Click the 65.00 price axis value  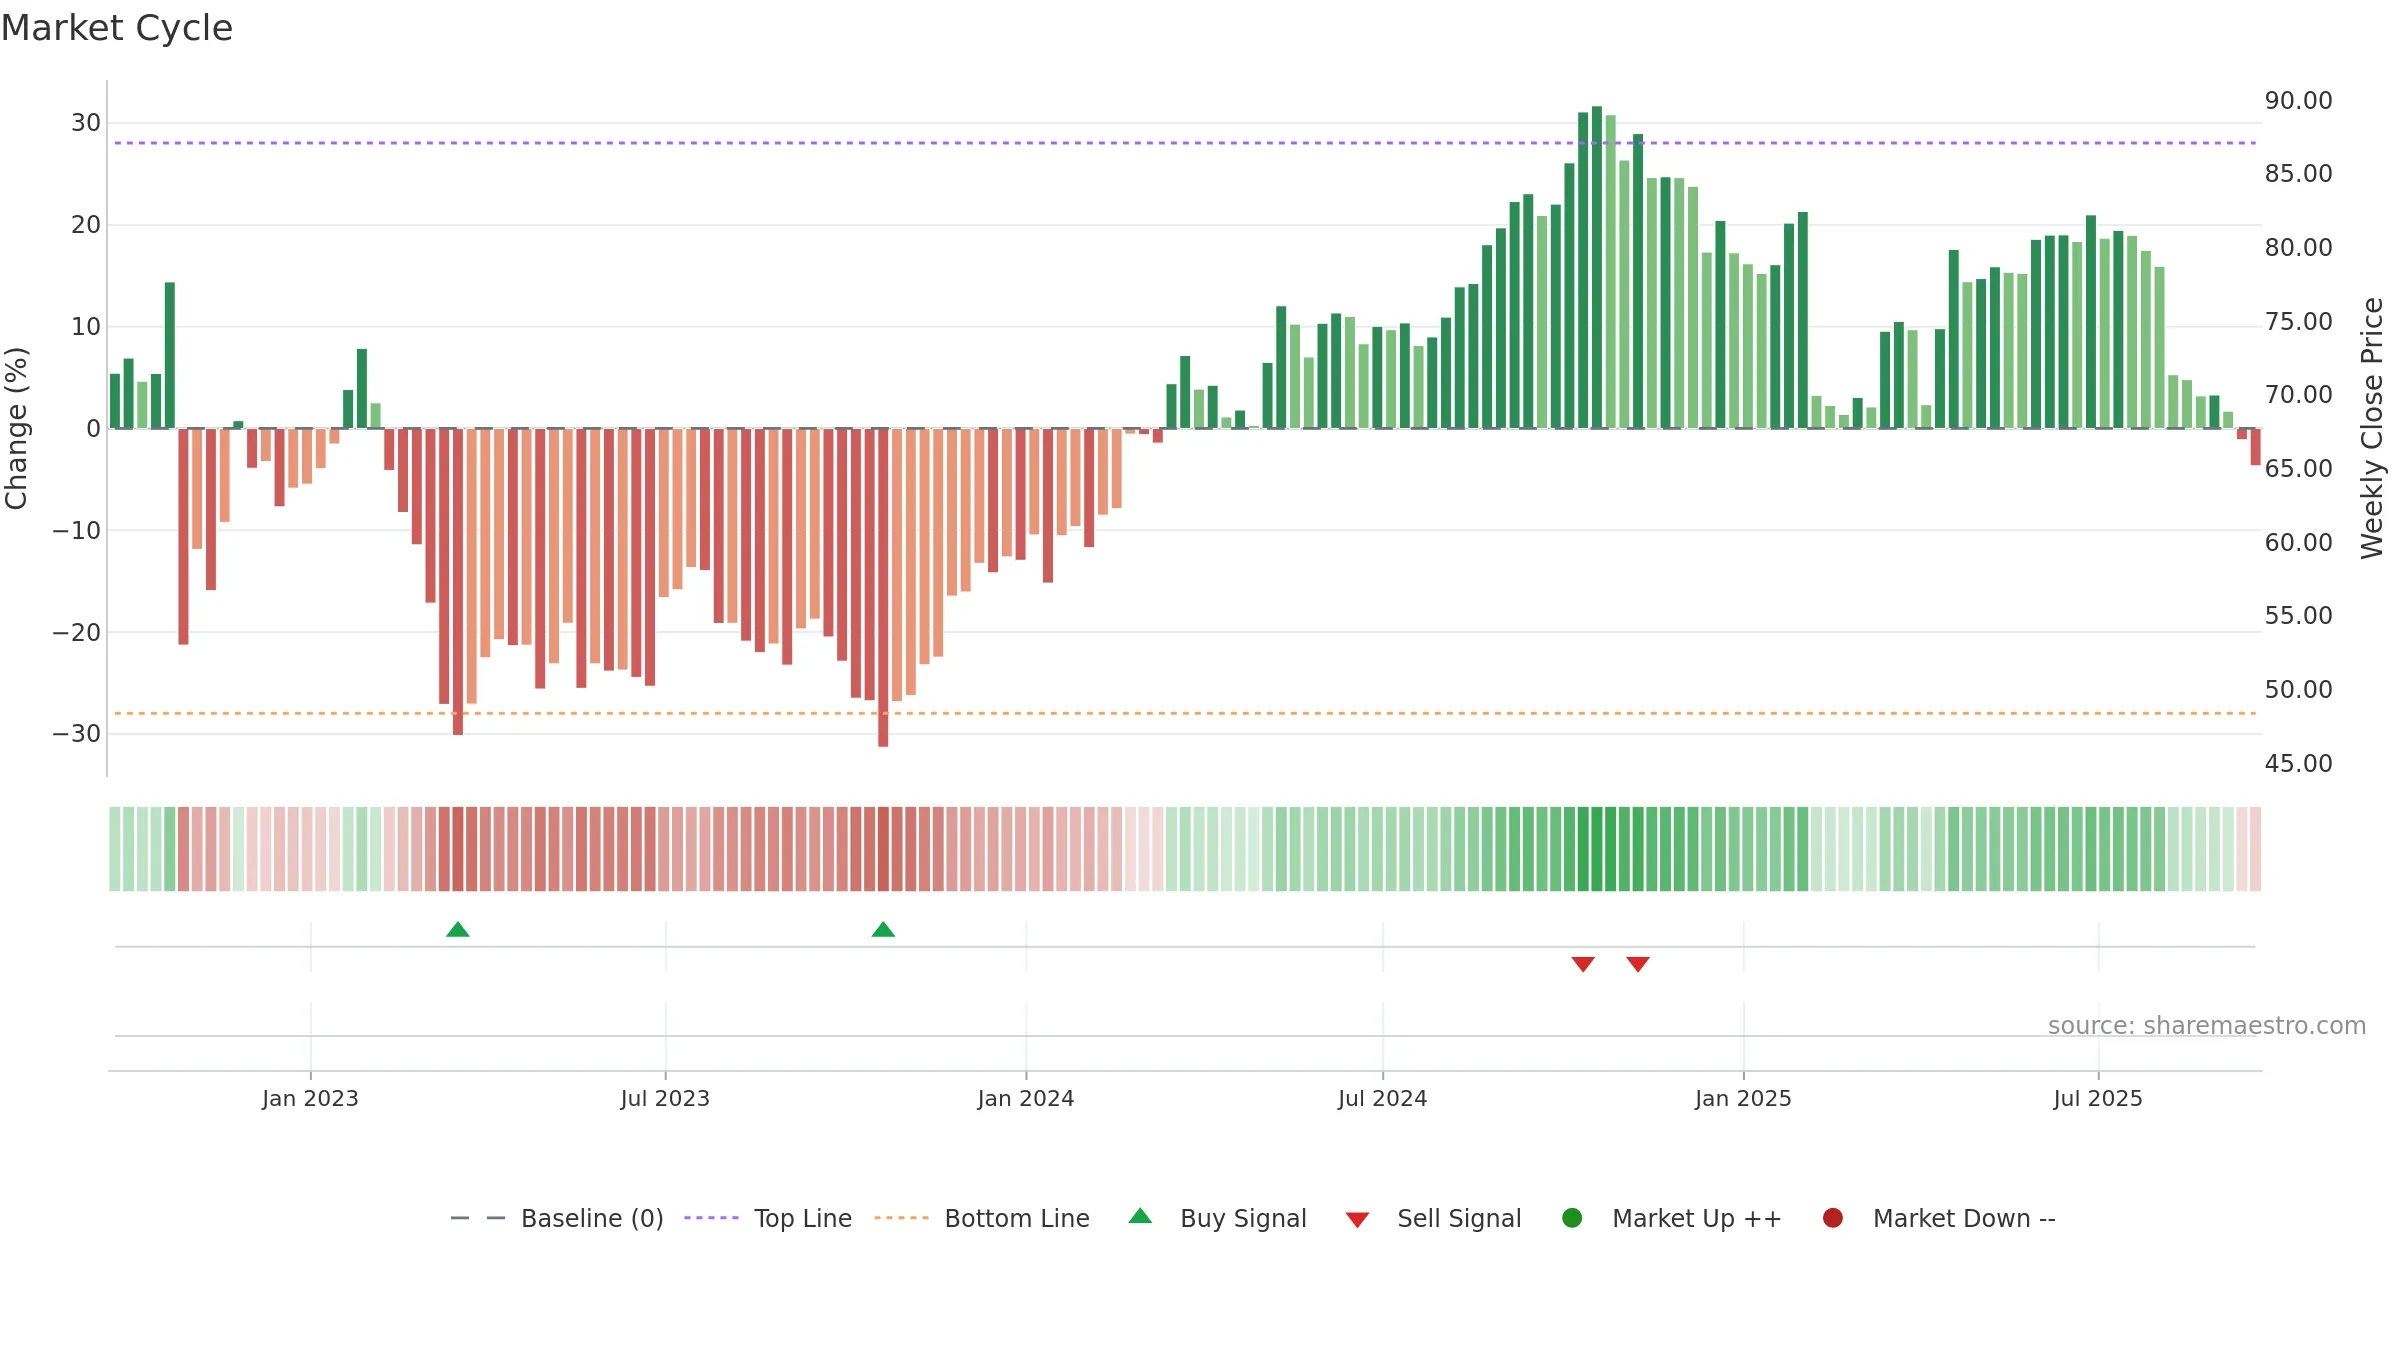(x=2298, y=469)
